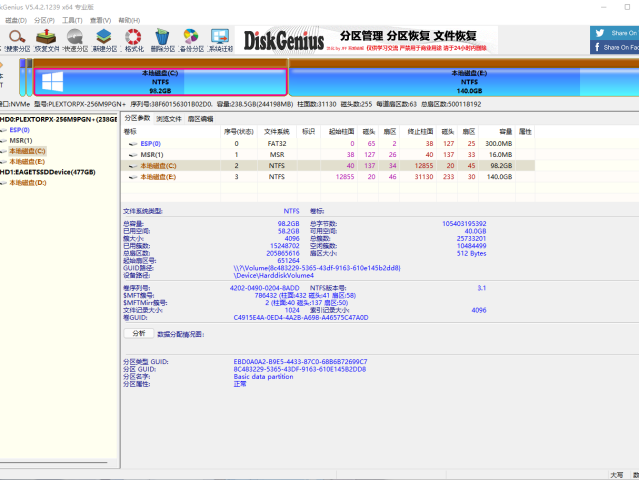The image size is (639, 480).
Task: Click drive icon of 本地磁盘(E:) table row
Action: tap(133, 177)
